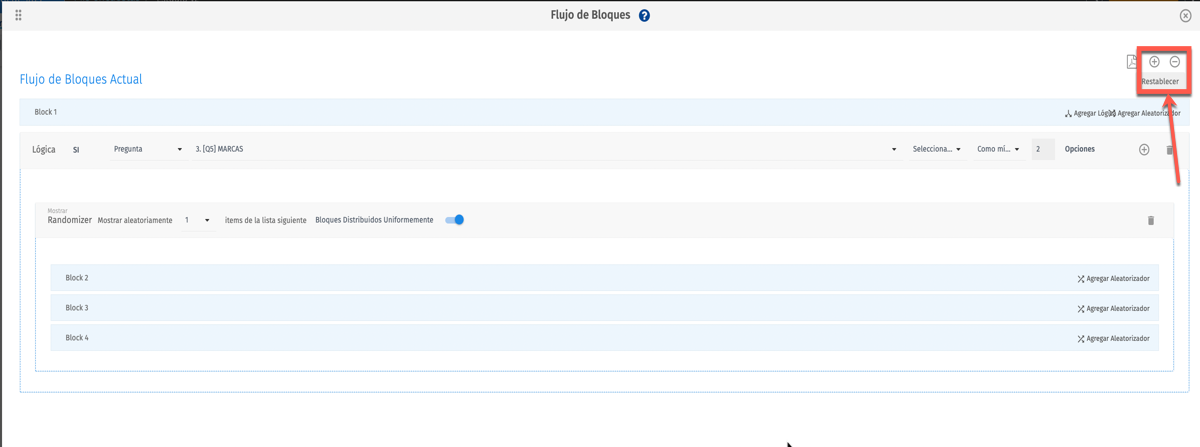Open the 3. [Q5] MARCAS question dropdown
Viewport: 1200px width, 447px height.
tap(546, 149)
